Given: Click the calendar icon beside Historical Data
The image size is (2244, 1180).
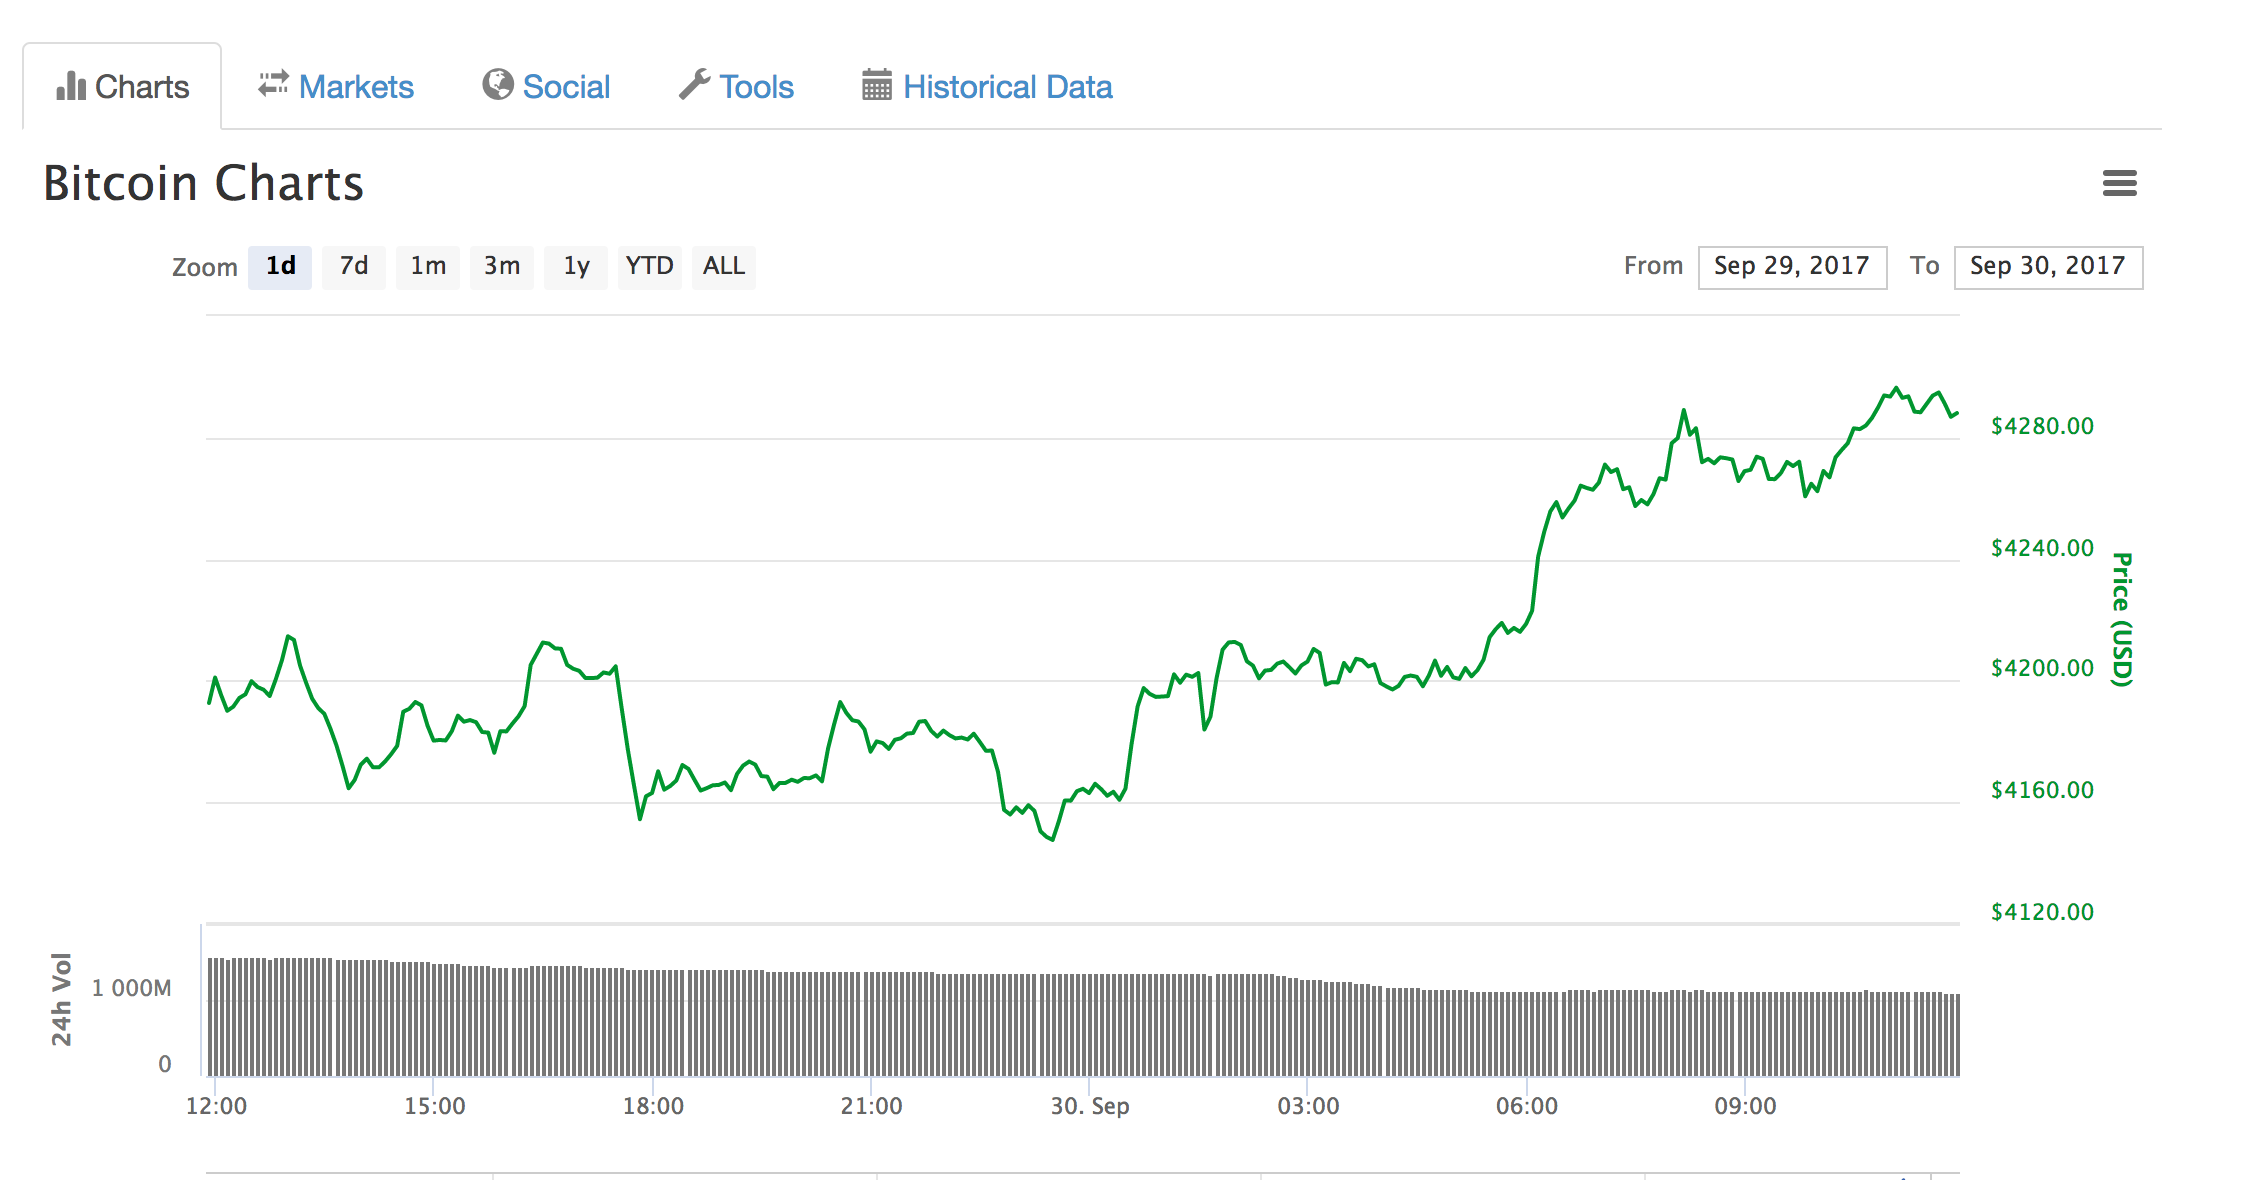Looking at the screenshot, I should pos(876,85).
